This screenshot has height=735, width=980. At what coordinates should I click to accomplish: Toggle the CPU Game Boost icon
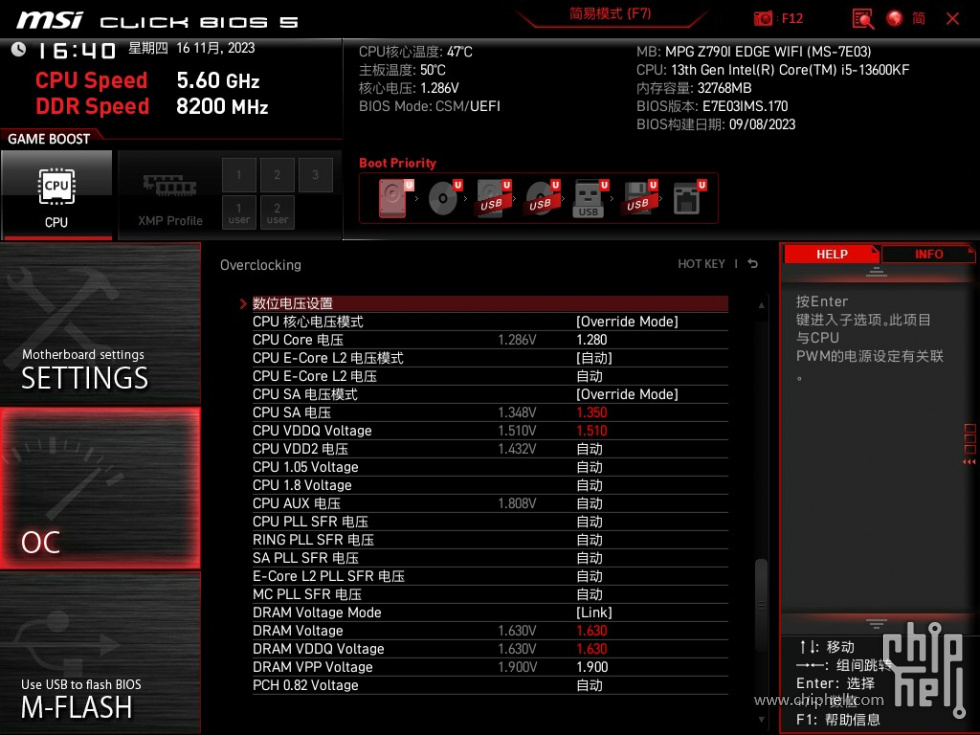[x=56, y=195]
